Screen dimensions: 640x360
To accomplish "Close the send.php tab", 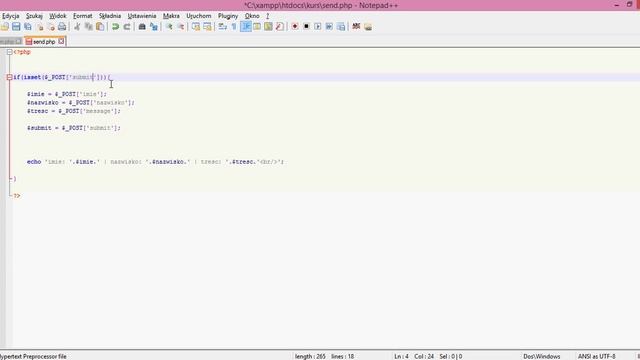I will pos(61,41).
